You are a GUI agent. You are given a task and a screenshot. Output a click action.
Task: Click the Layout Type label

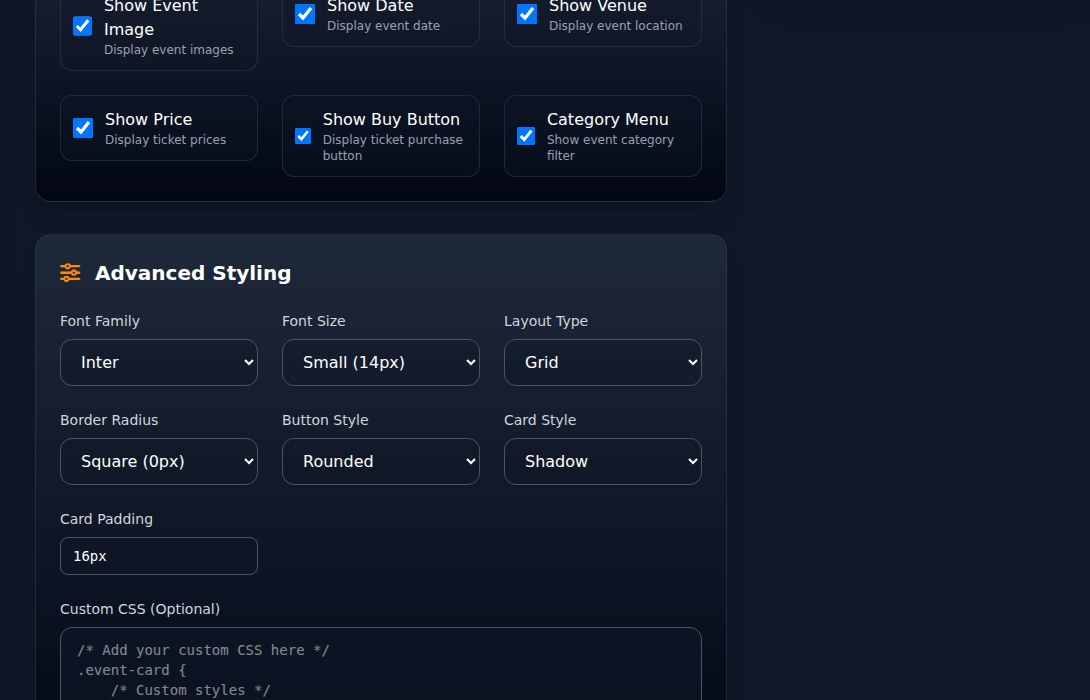(546, 321)
